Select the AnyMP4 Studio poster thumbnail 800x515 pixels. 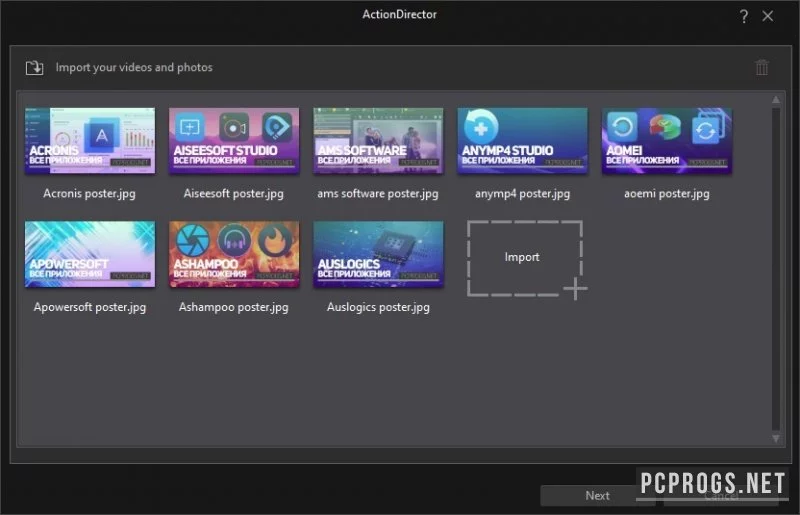pos(522,141)
